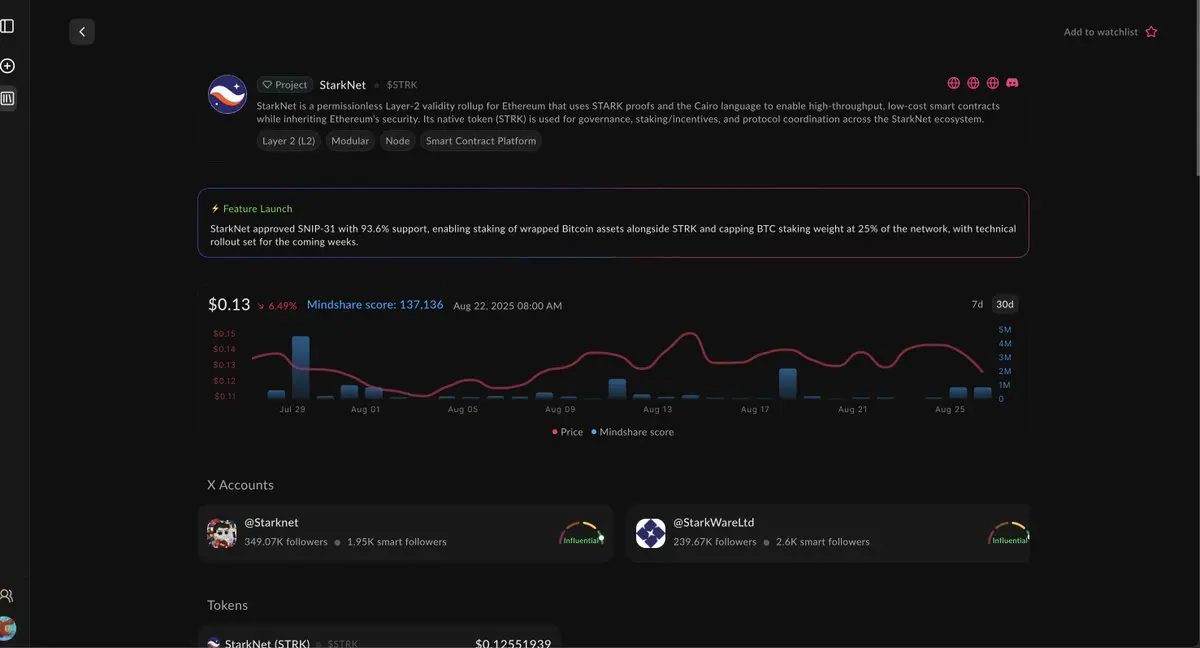Click the StarkNet project logo
This screenshot has height=648, width=1200.
click(x=227, y=94)
